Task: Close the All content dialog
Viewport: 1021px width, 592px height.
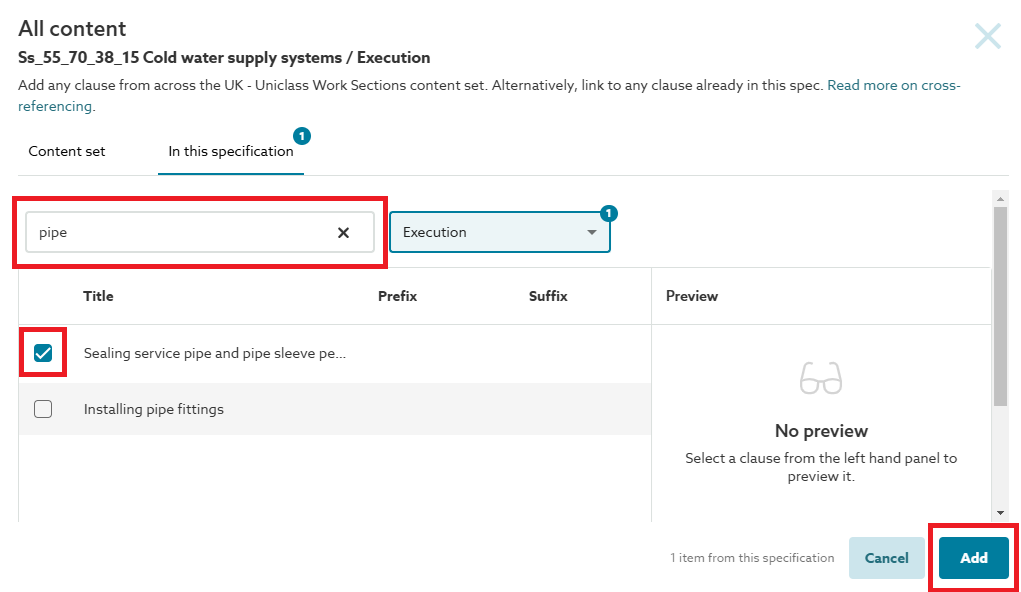Action: [987, 37]
